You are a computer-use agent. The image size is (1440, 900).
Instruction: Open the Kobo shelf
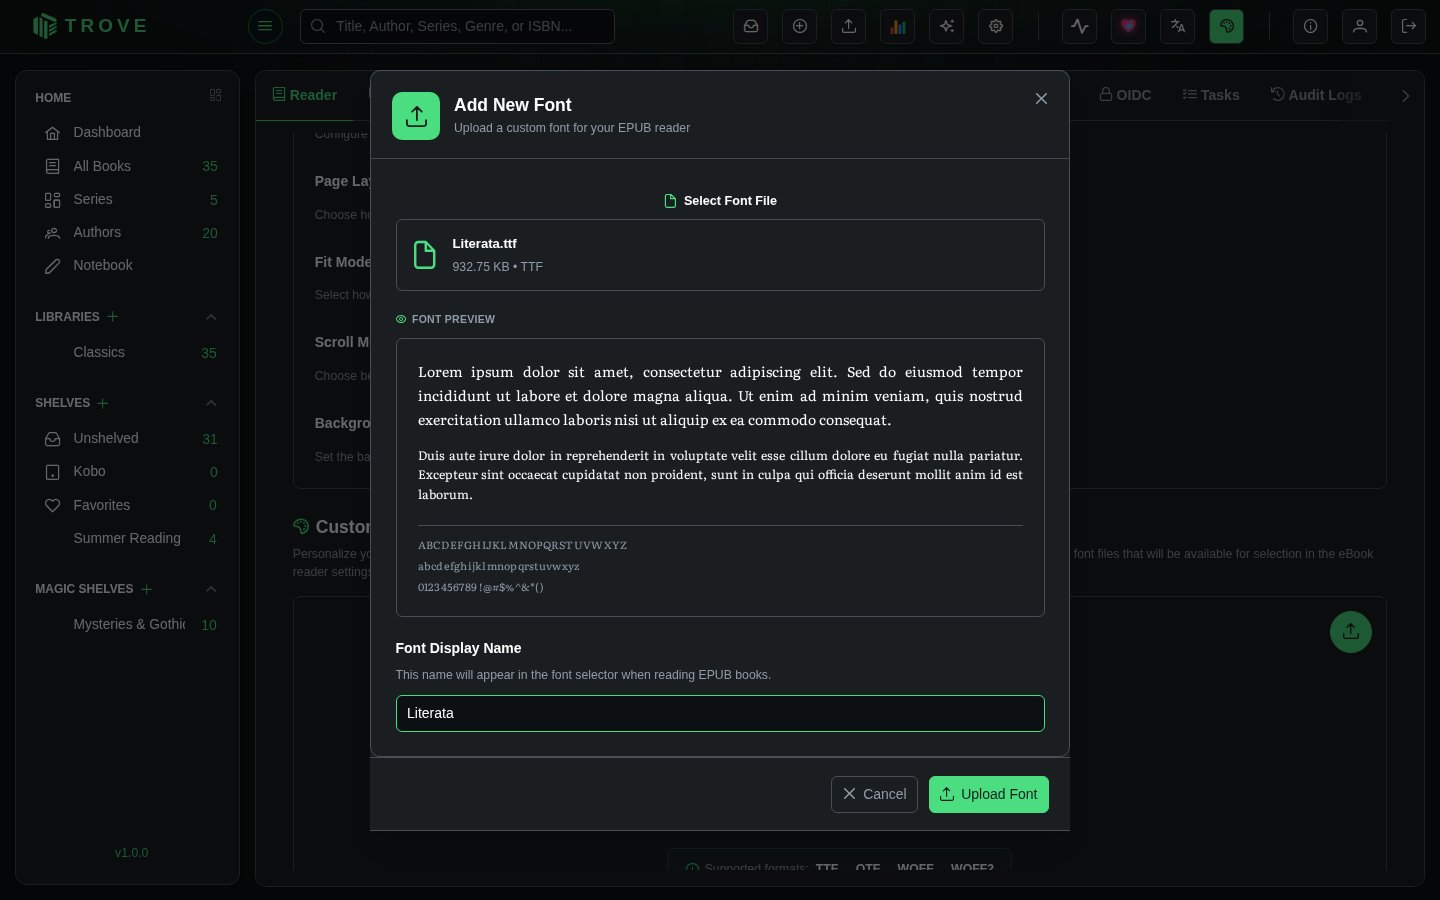click(x=127, y=471)
